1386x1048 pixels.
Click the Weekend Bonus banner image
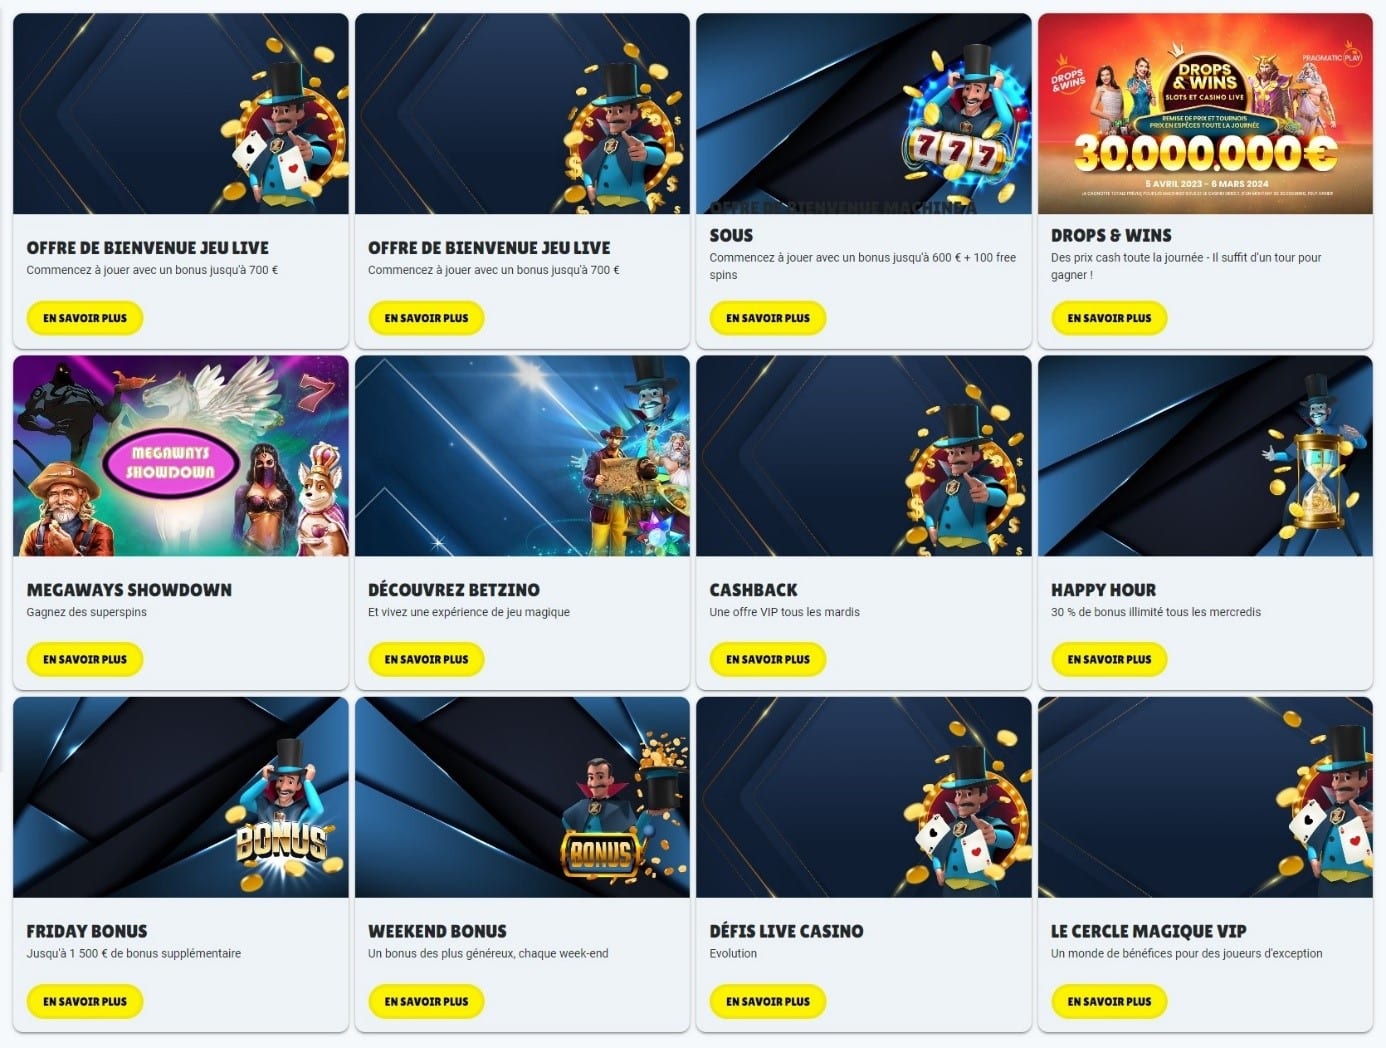[522, 797]
